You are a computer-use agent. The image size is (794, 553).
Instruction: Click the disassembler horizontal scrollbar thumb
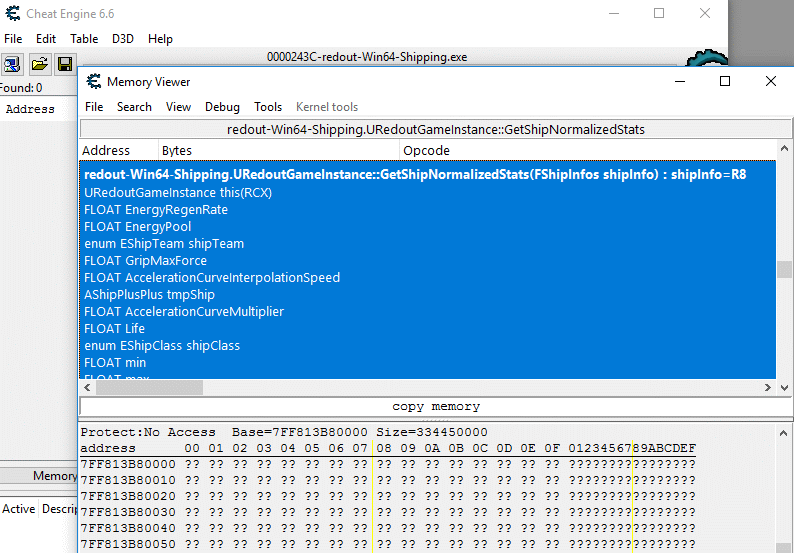pyautogui.click(x=149, y=387)
